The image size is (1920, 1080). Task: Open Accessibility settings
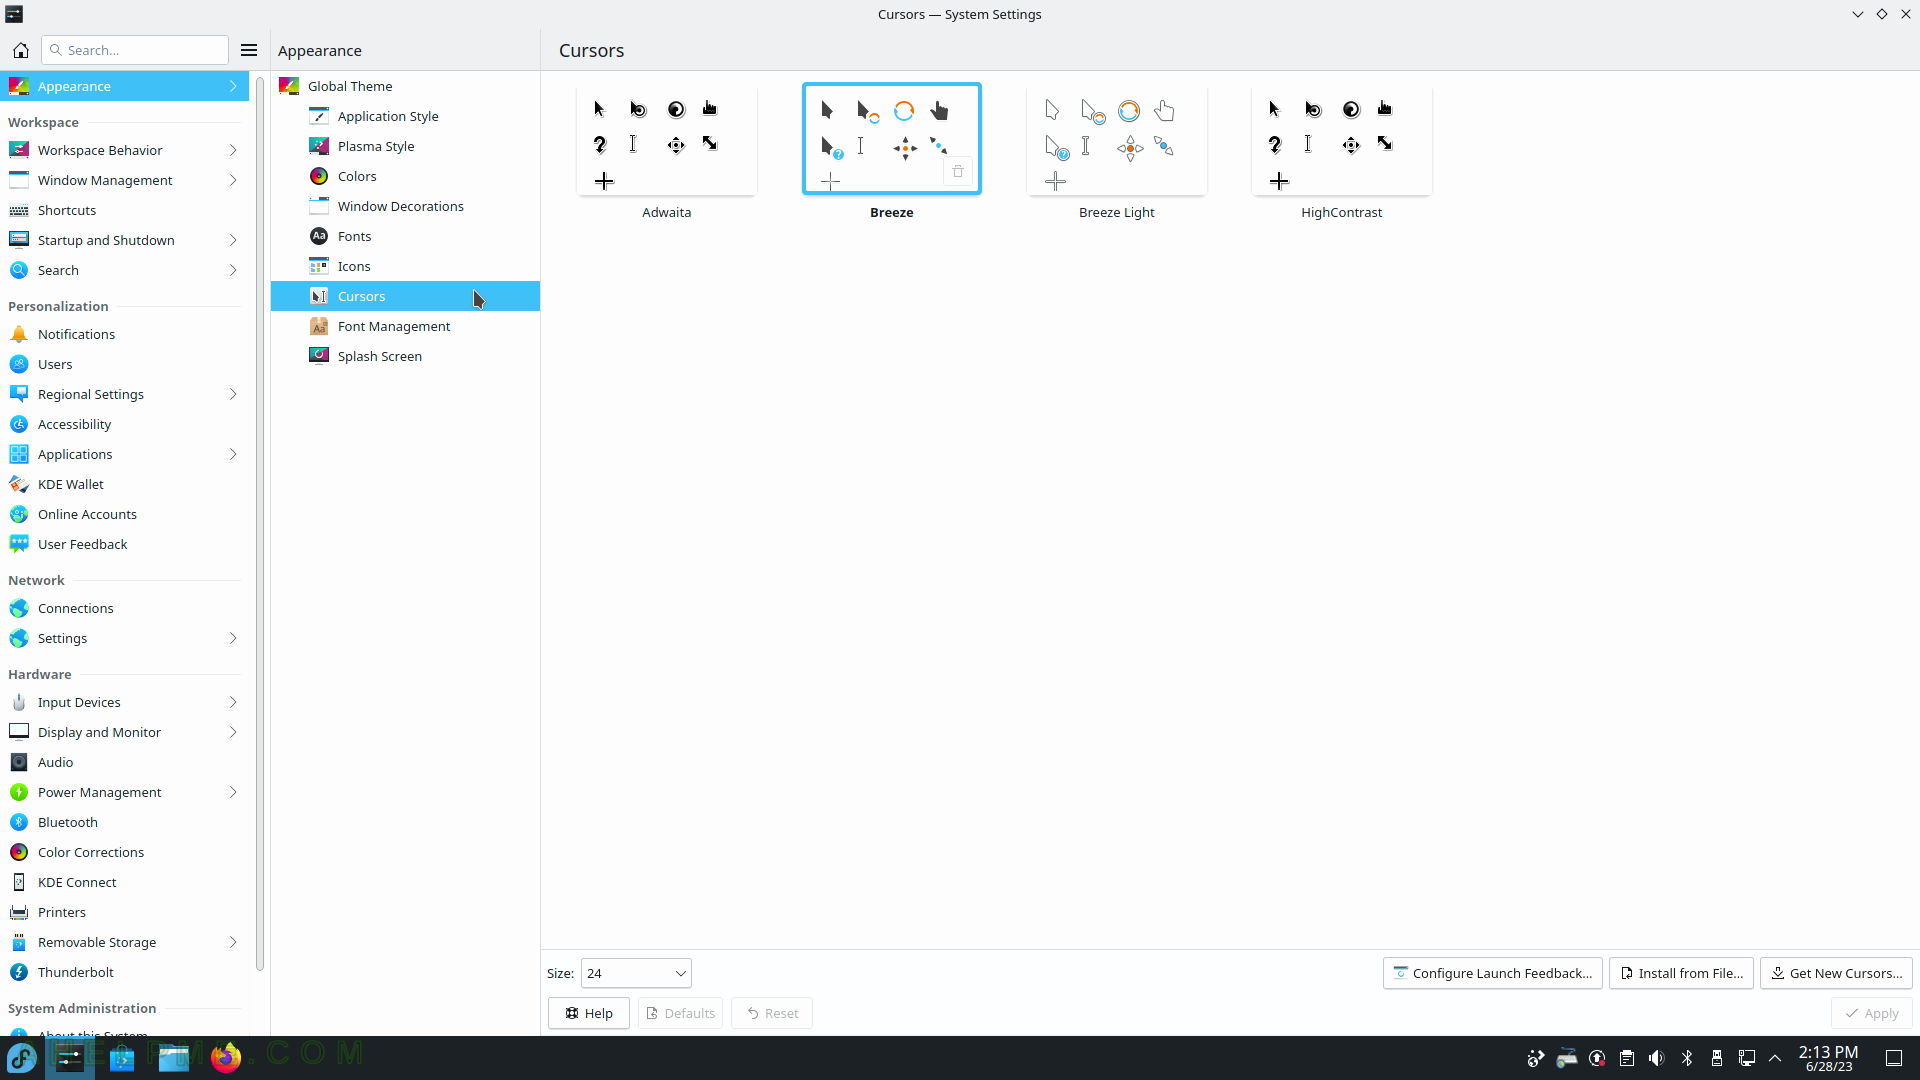pyautogui.click(x=124, y=424)
